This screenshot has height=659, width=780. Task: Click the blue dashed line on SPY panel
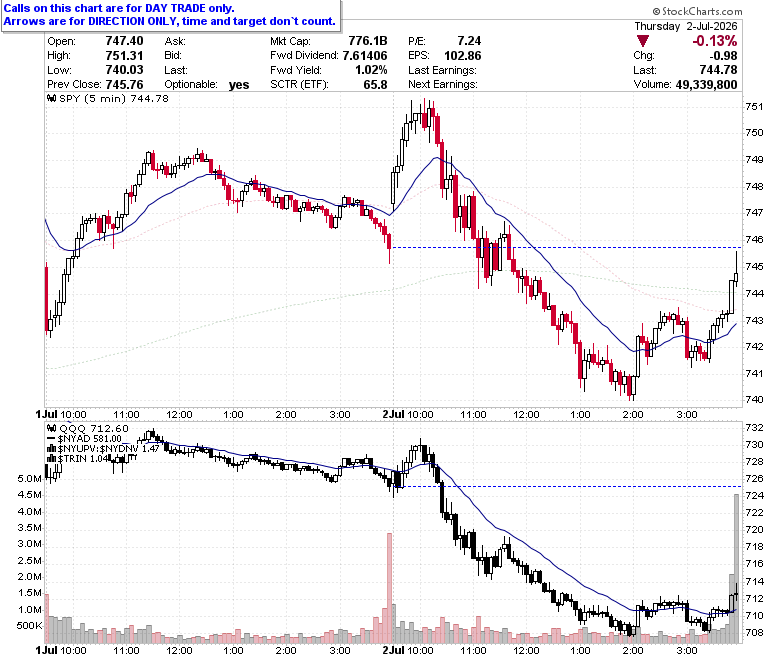(x=566, y=247)
